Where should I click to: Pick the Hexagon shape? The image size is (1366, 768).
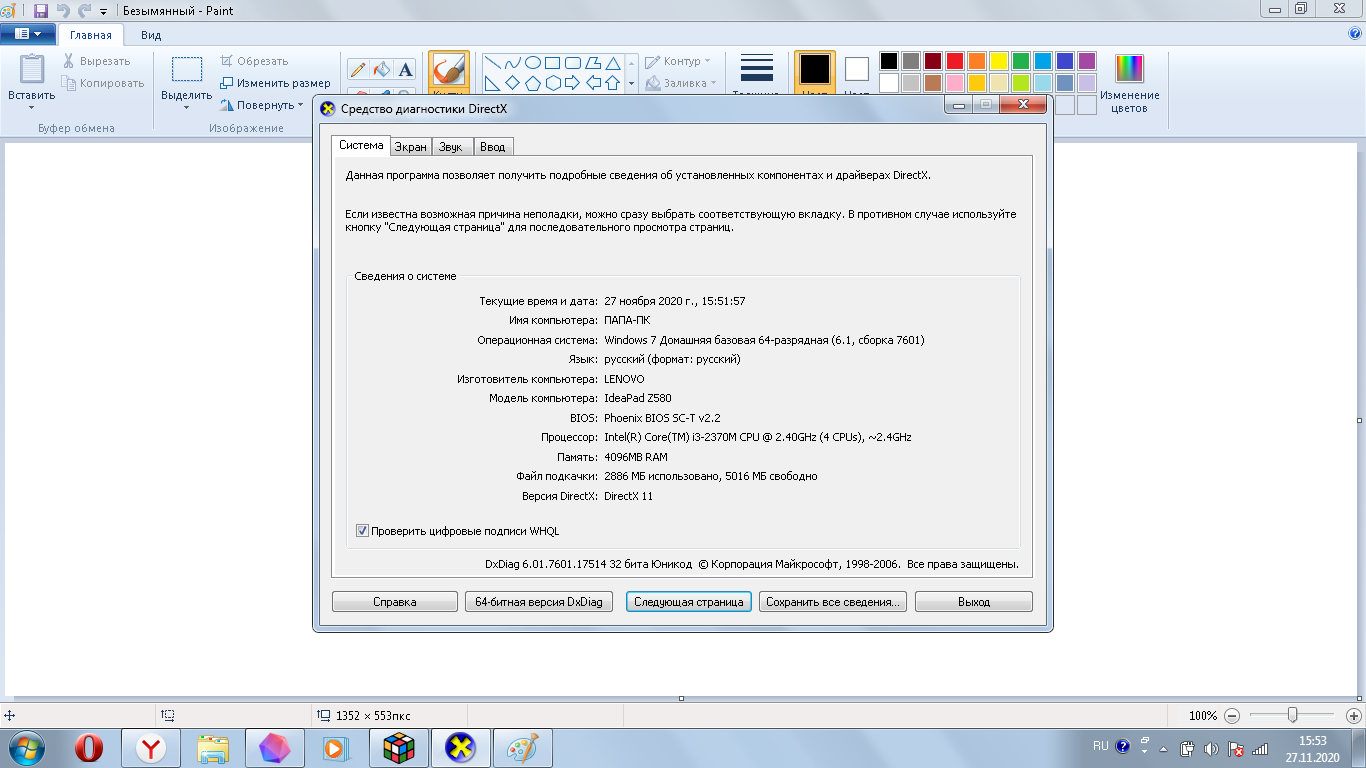click(x=552, y=82)
